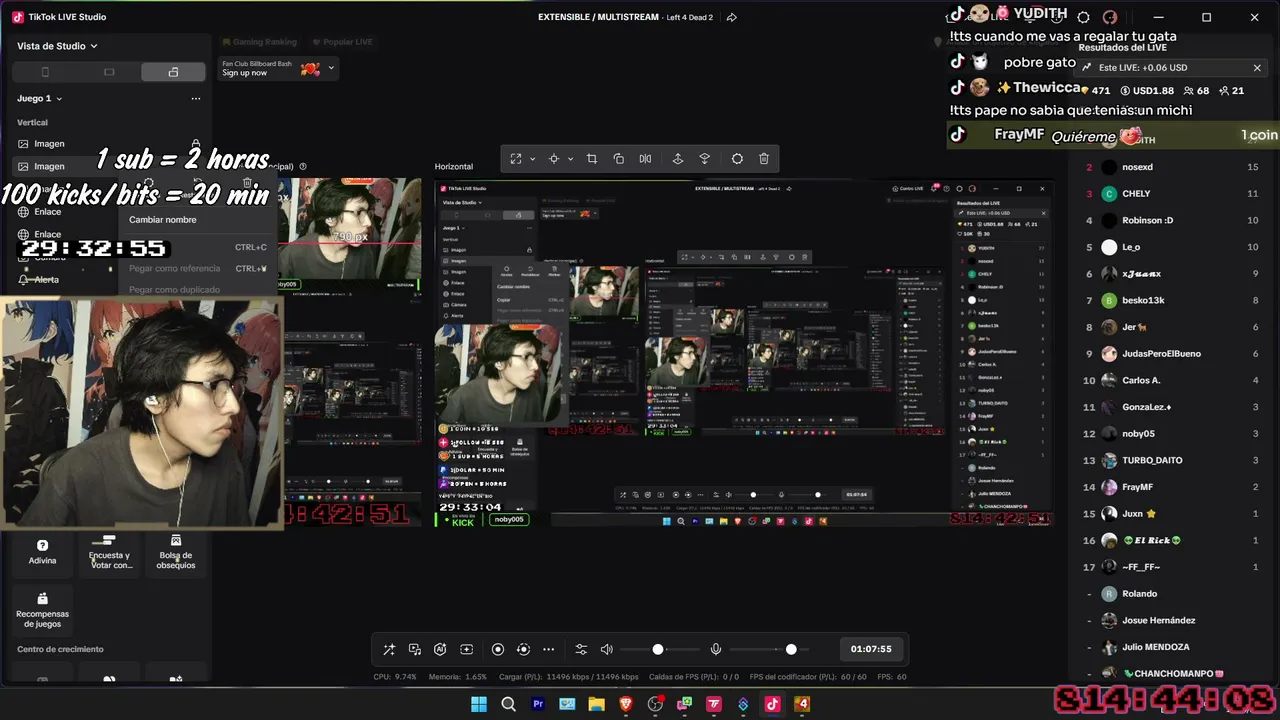Expand the Fan Club Billboard Bash banner
1280x720 pixels.
(x=331, y=69)
